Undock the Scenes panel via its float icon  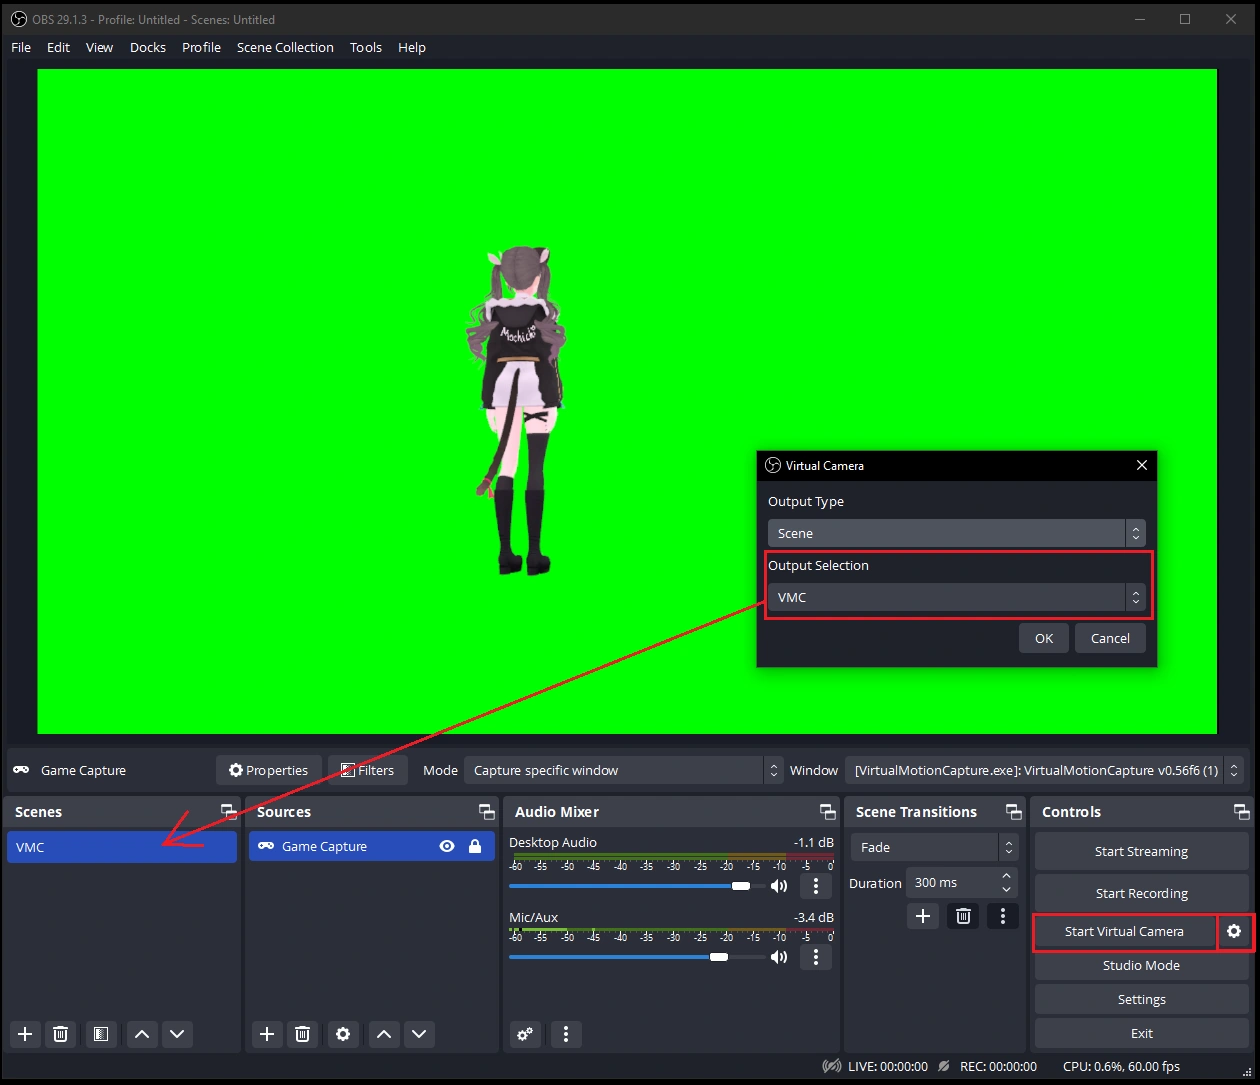coord(229,812)
